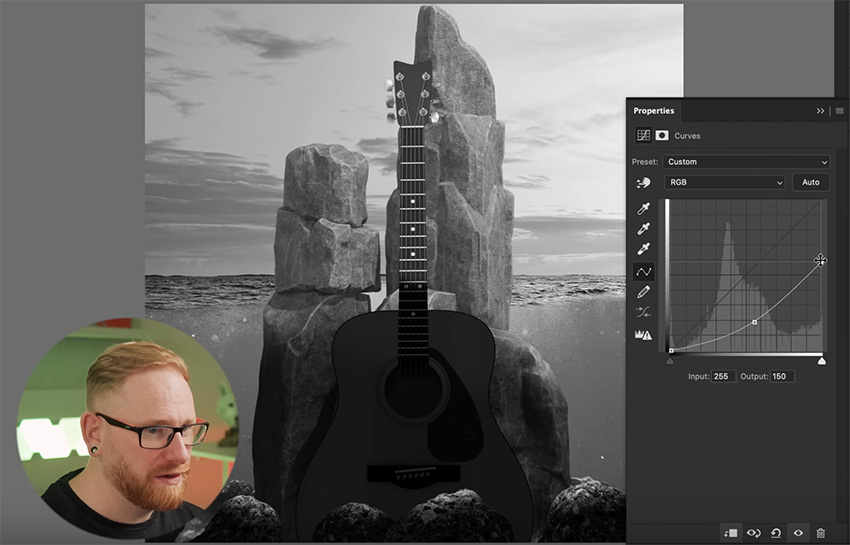Click the Input value field

pyautogui.click(x=724, y=376)
